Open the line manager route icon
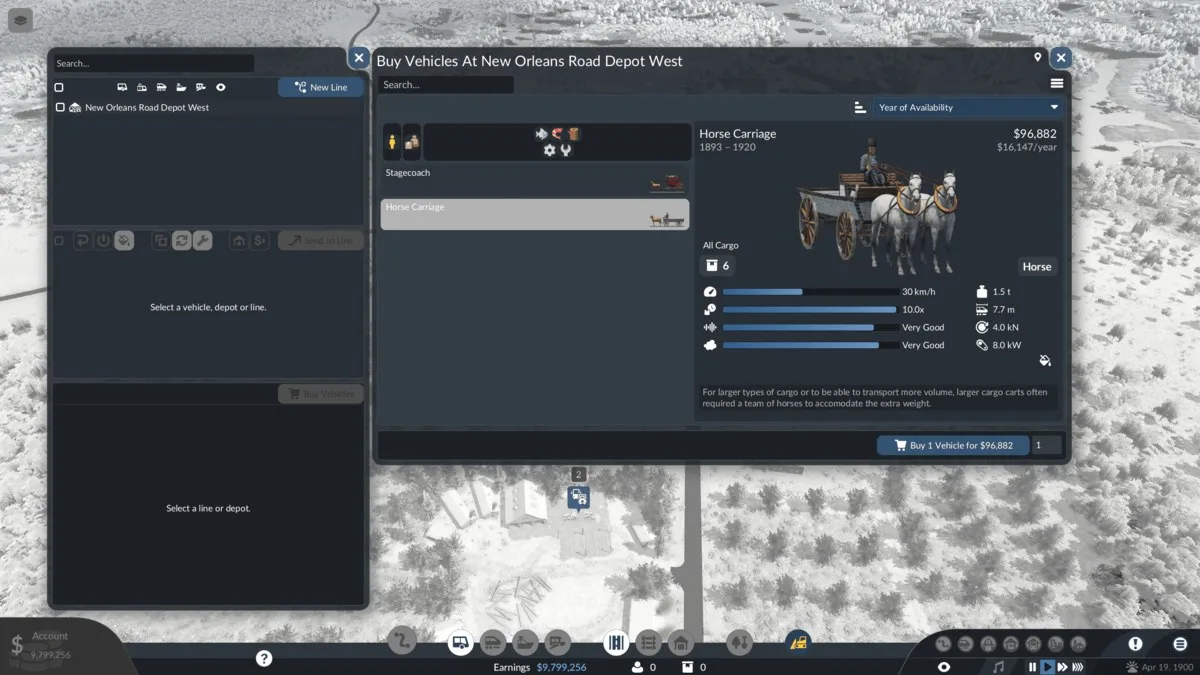Screen dimensions: 1200x675 point(402,641)
